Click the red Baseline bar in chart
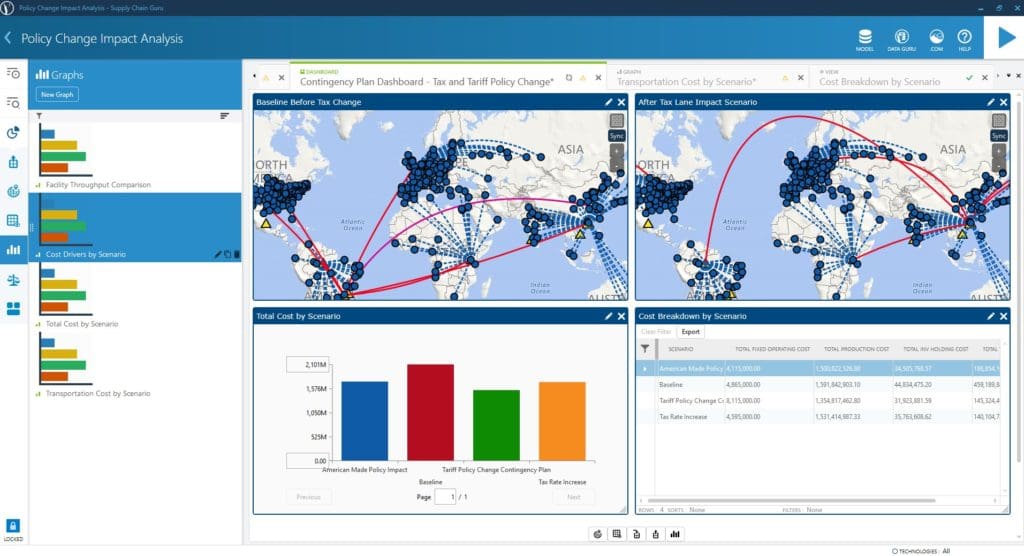Viewport: 1024px width, 556px height. tap(430, 412)
